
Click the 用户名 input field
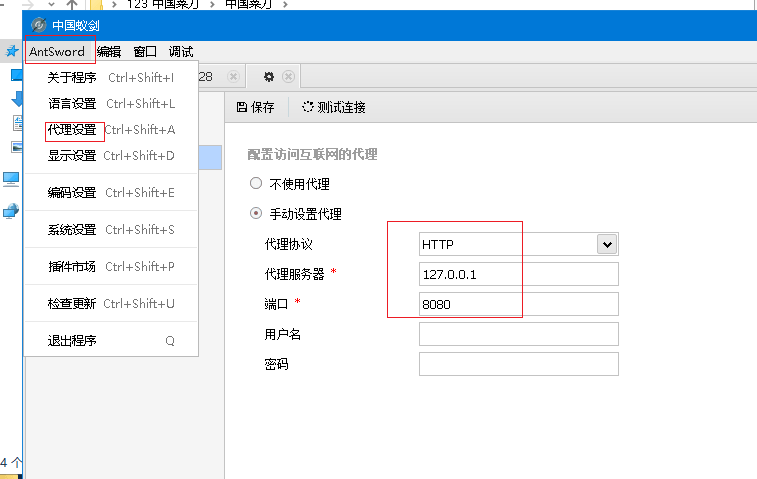(x=519, y=334)
